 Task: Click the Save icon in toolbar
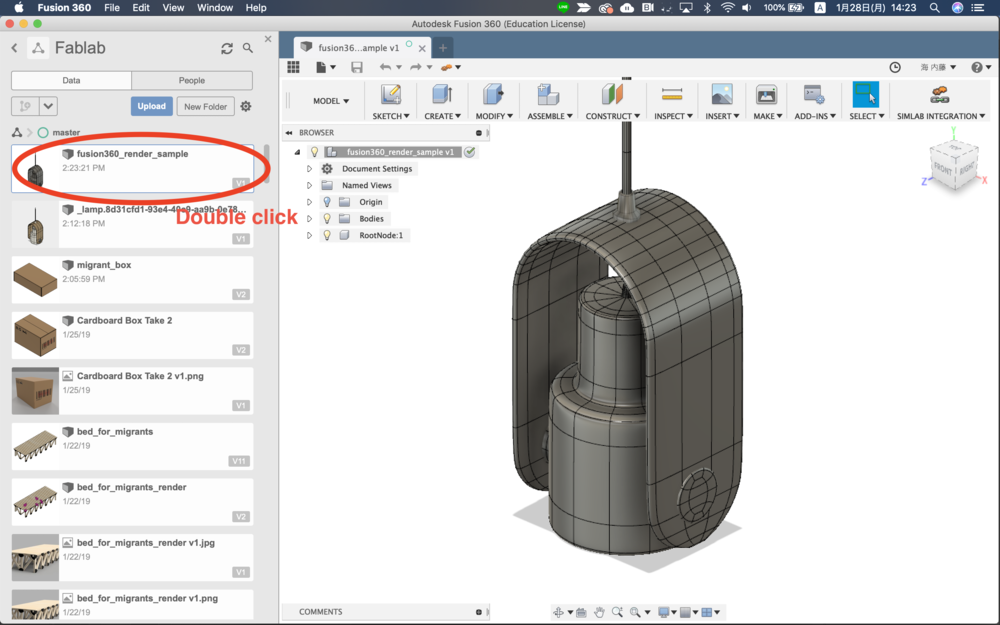click(x=357, y=67)
